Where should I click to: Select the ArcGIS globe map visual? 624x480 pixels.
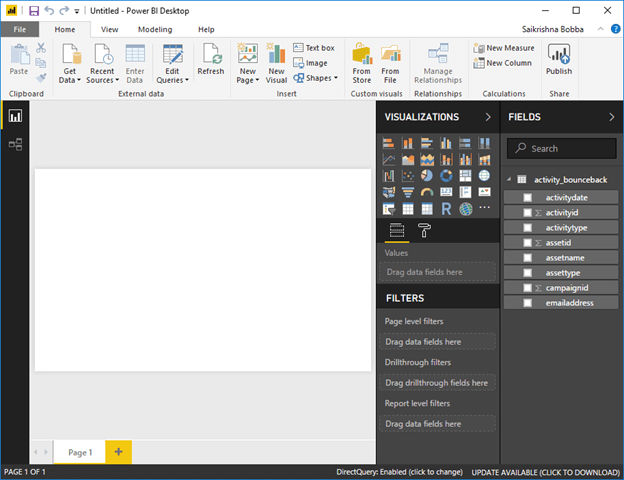pos(466,209)
